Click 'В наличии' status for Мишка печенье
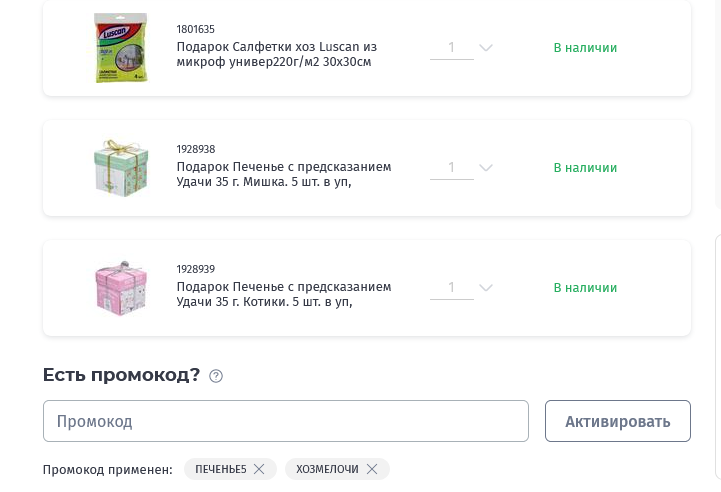Image resolution: width=721 pixels, height=492 pixels. 585,168
